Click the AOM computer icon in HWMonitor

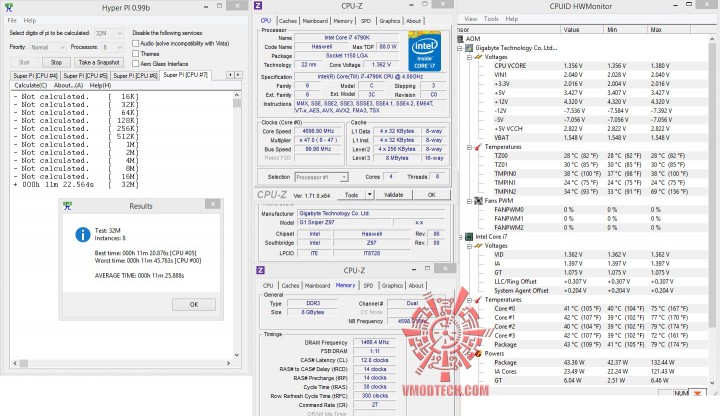[x=461, y=39]
